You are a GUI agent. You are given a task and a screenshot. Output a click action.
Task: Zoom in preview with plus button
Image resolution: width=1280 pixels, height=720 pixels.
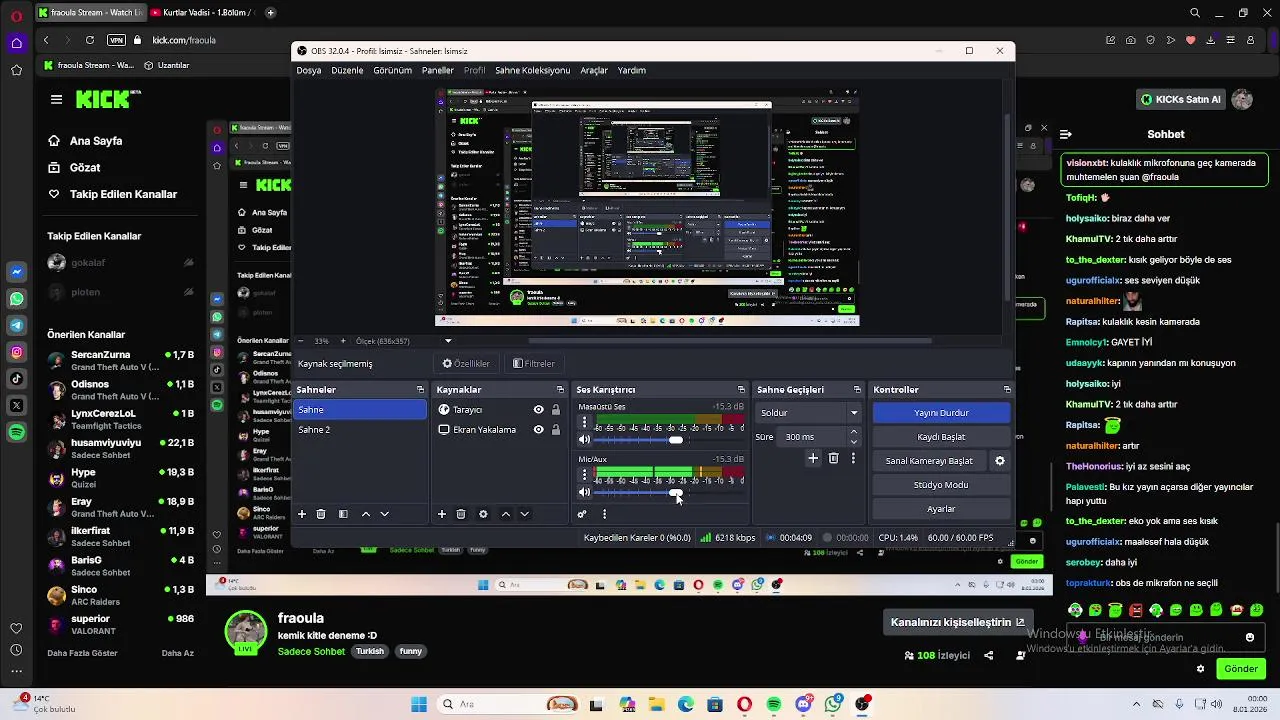(x=343, y=341)
